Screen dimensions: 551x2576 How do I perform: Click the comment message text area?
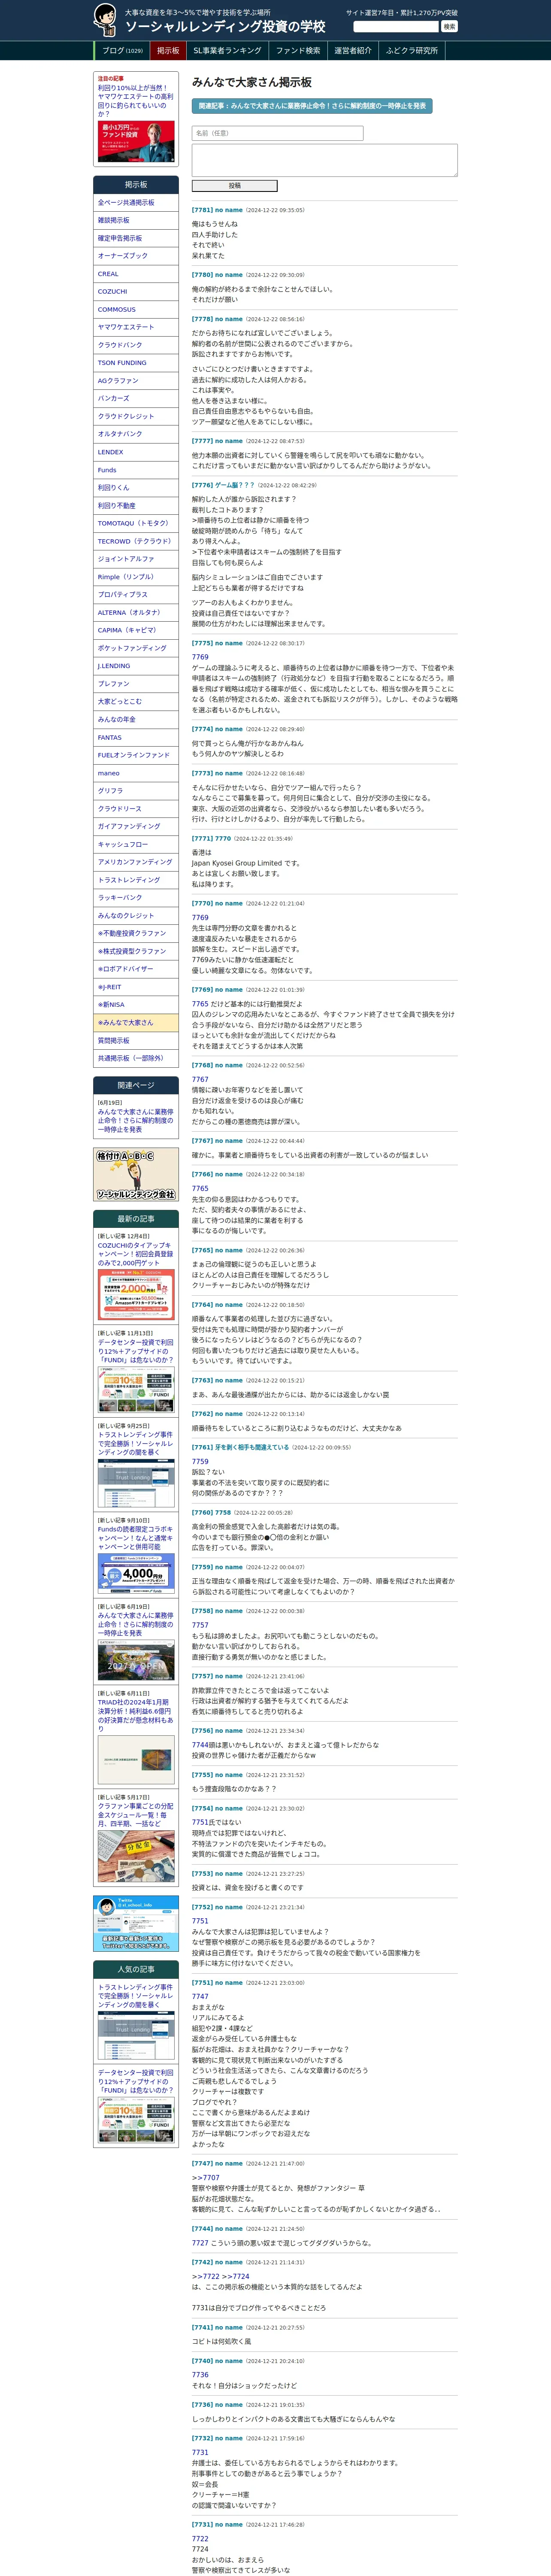coord(324,160)
